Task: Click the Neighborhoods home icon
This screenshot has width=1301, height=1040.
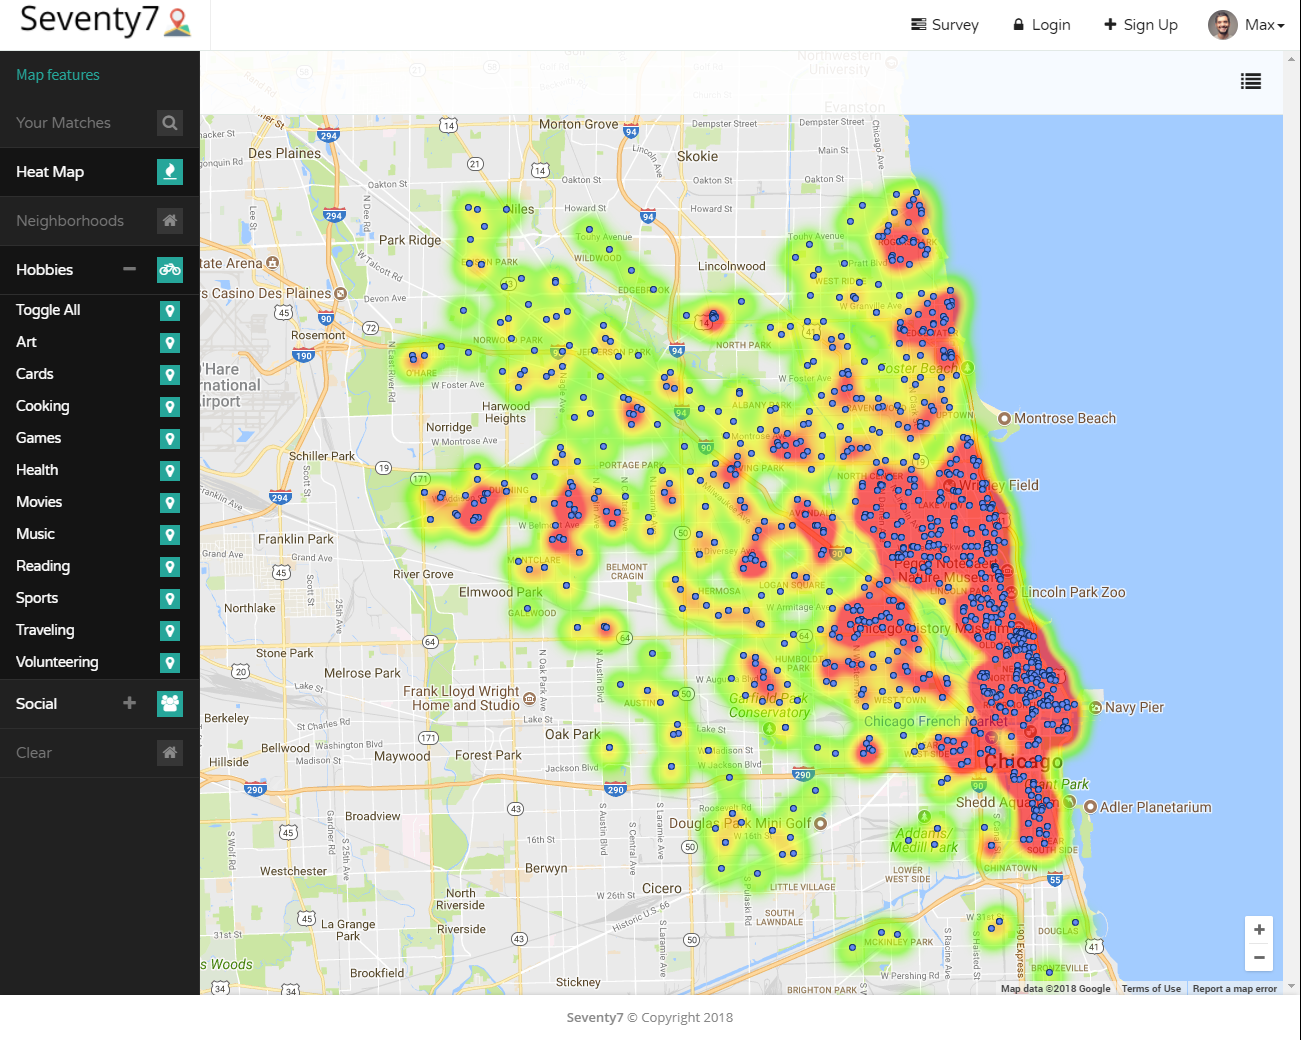Action: [x=170, y=221]
